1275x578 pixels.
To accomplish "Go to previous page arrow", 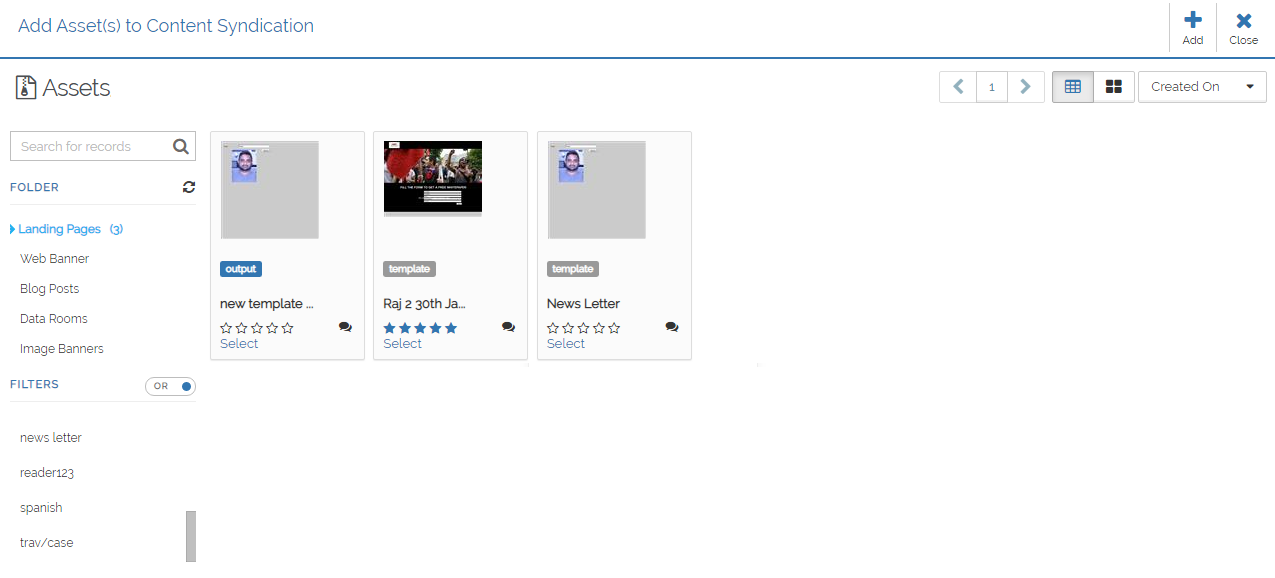I will [x=958, y=87].
